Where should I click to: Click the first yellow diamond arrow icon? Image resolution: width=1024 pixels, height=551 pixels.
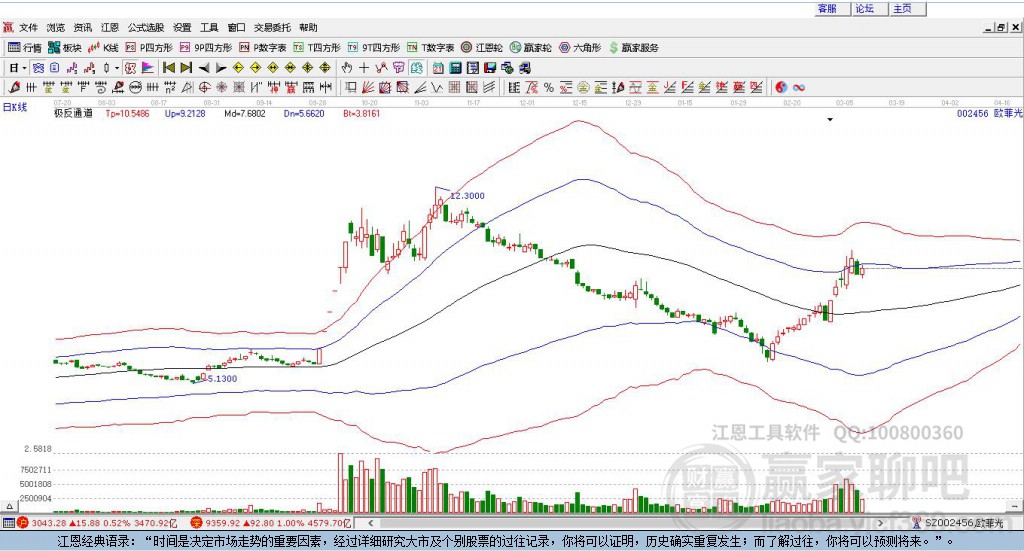tap(238, 68)
